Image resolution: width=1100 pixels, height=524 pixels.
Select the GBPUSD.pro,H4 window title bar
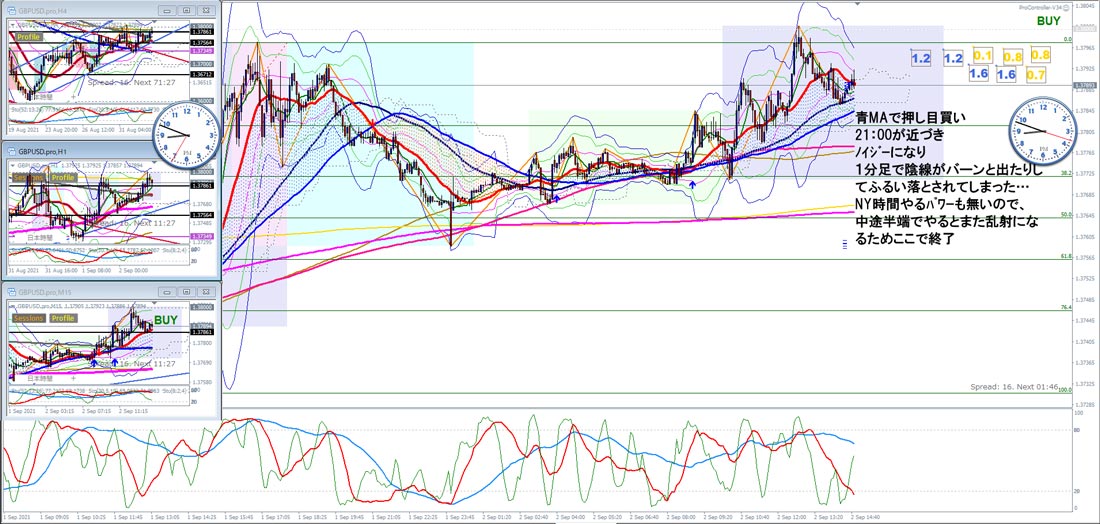[x=111, y=11]
